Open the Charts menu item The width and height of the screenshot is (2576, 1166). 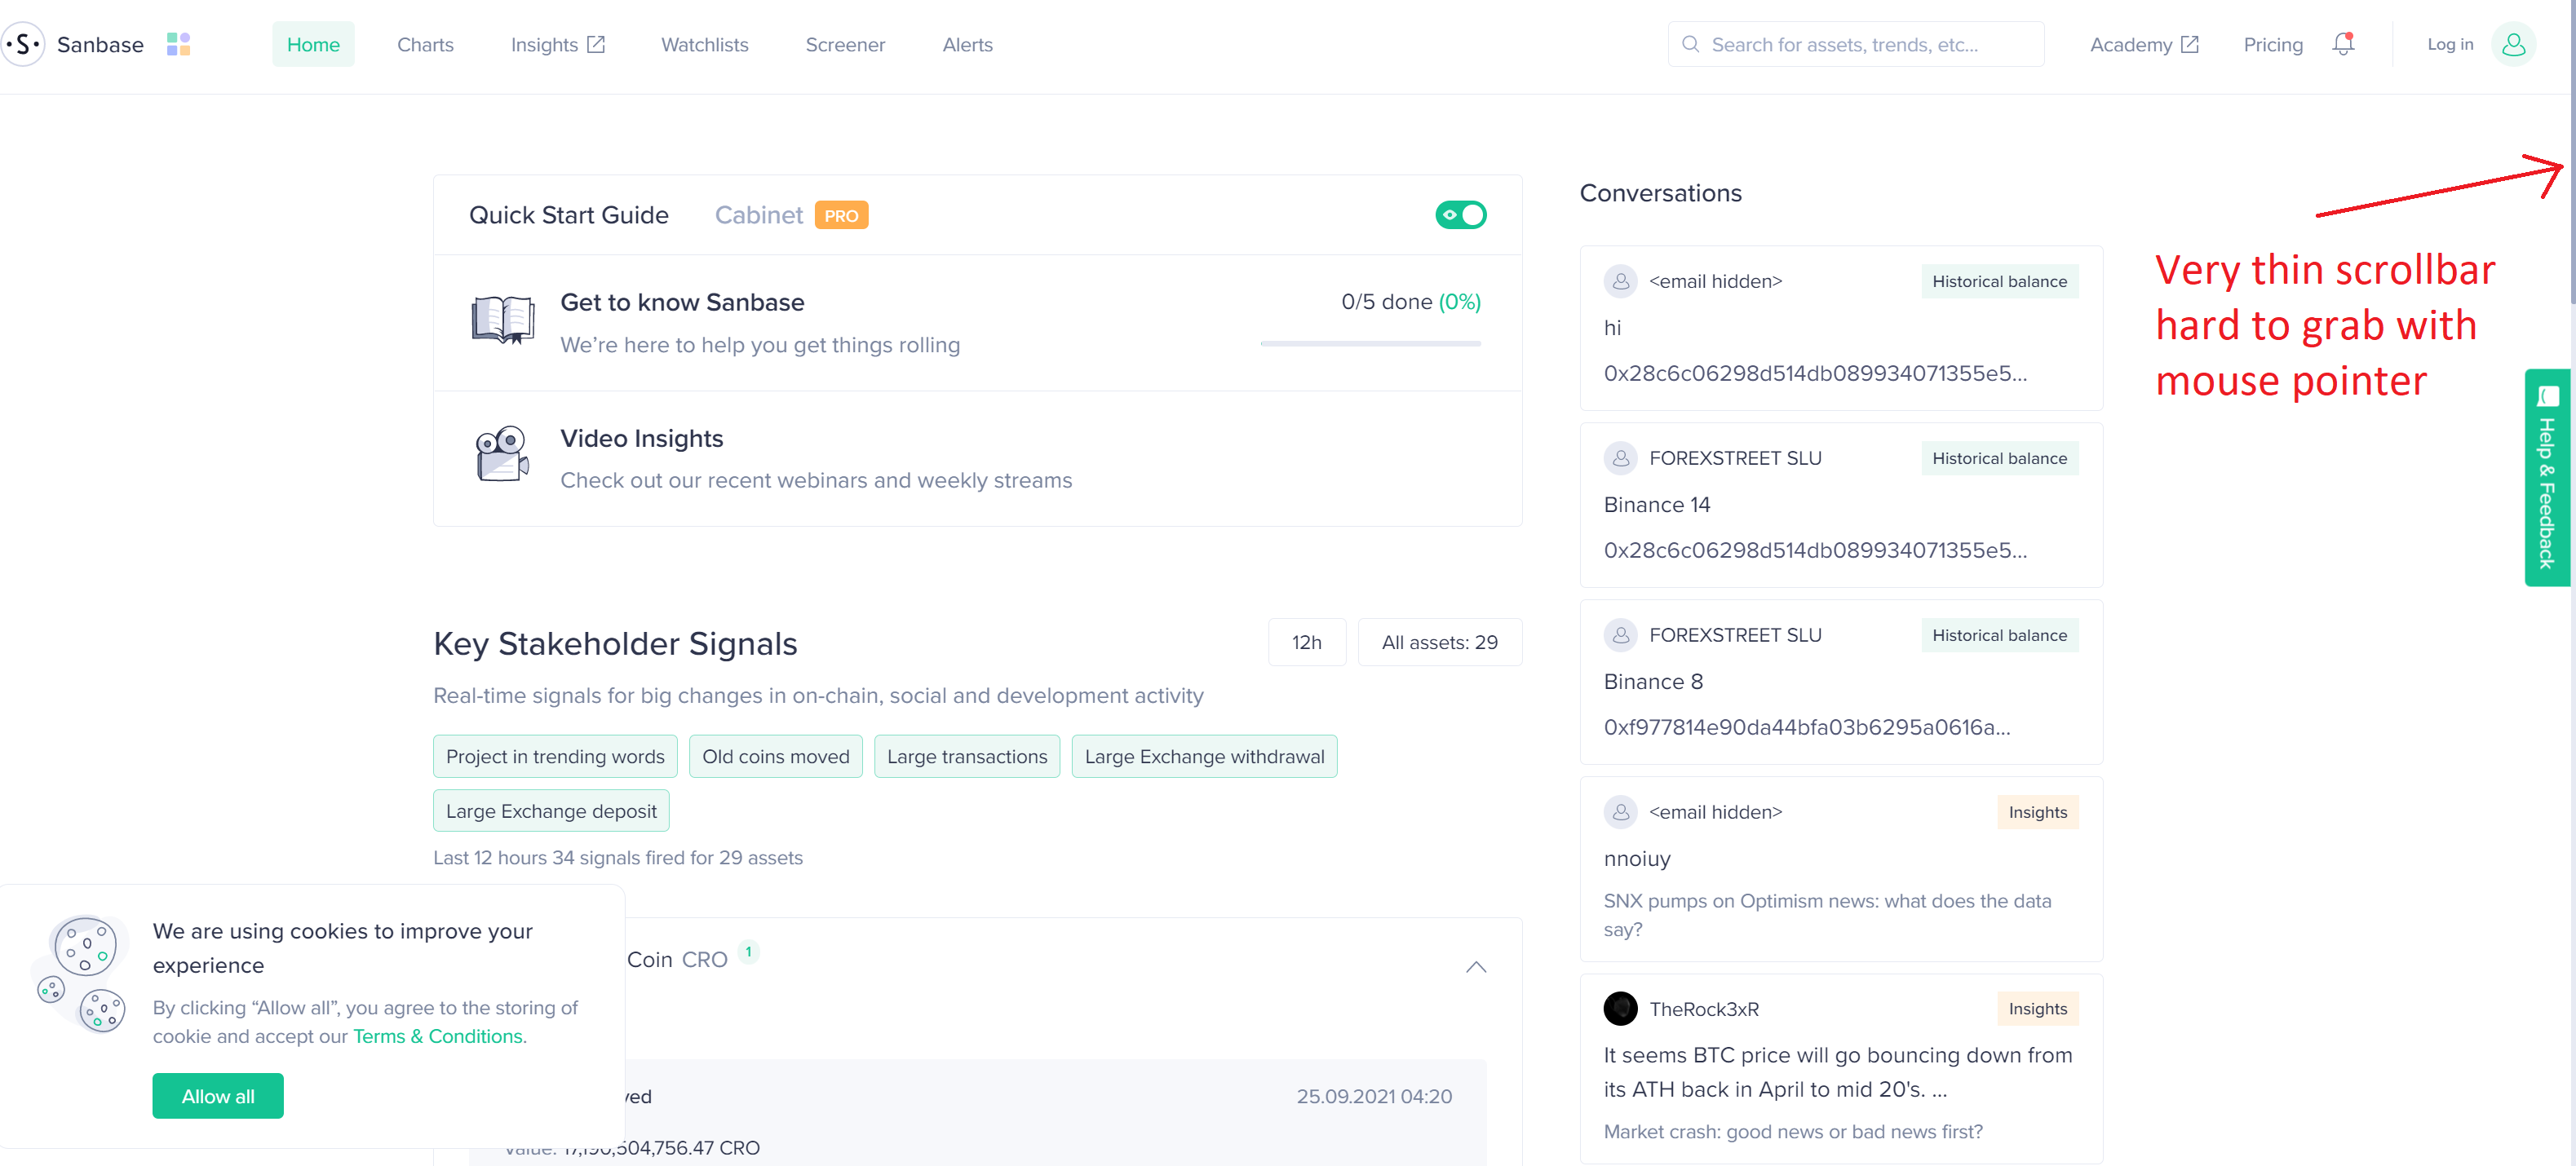425,44
